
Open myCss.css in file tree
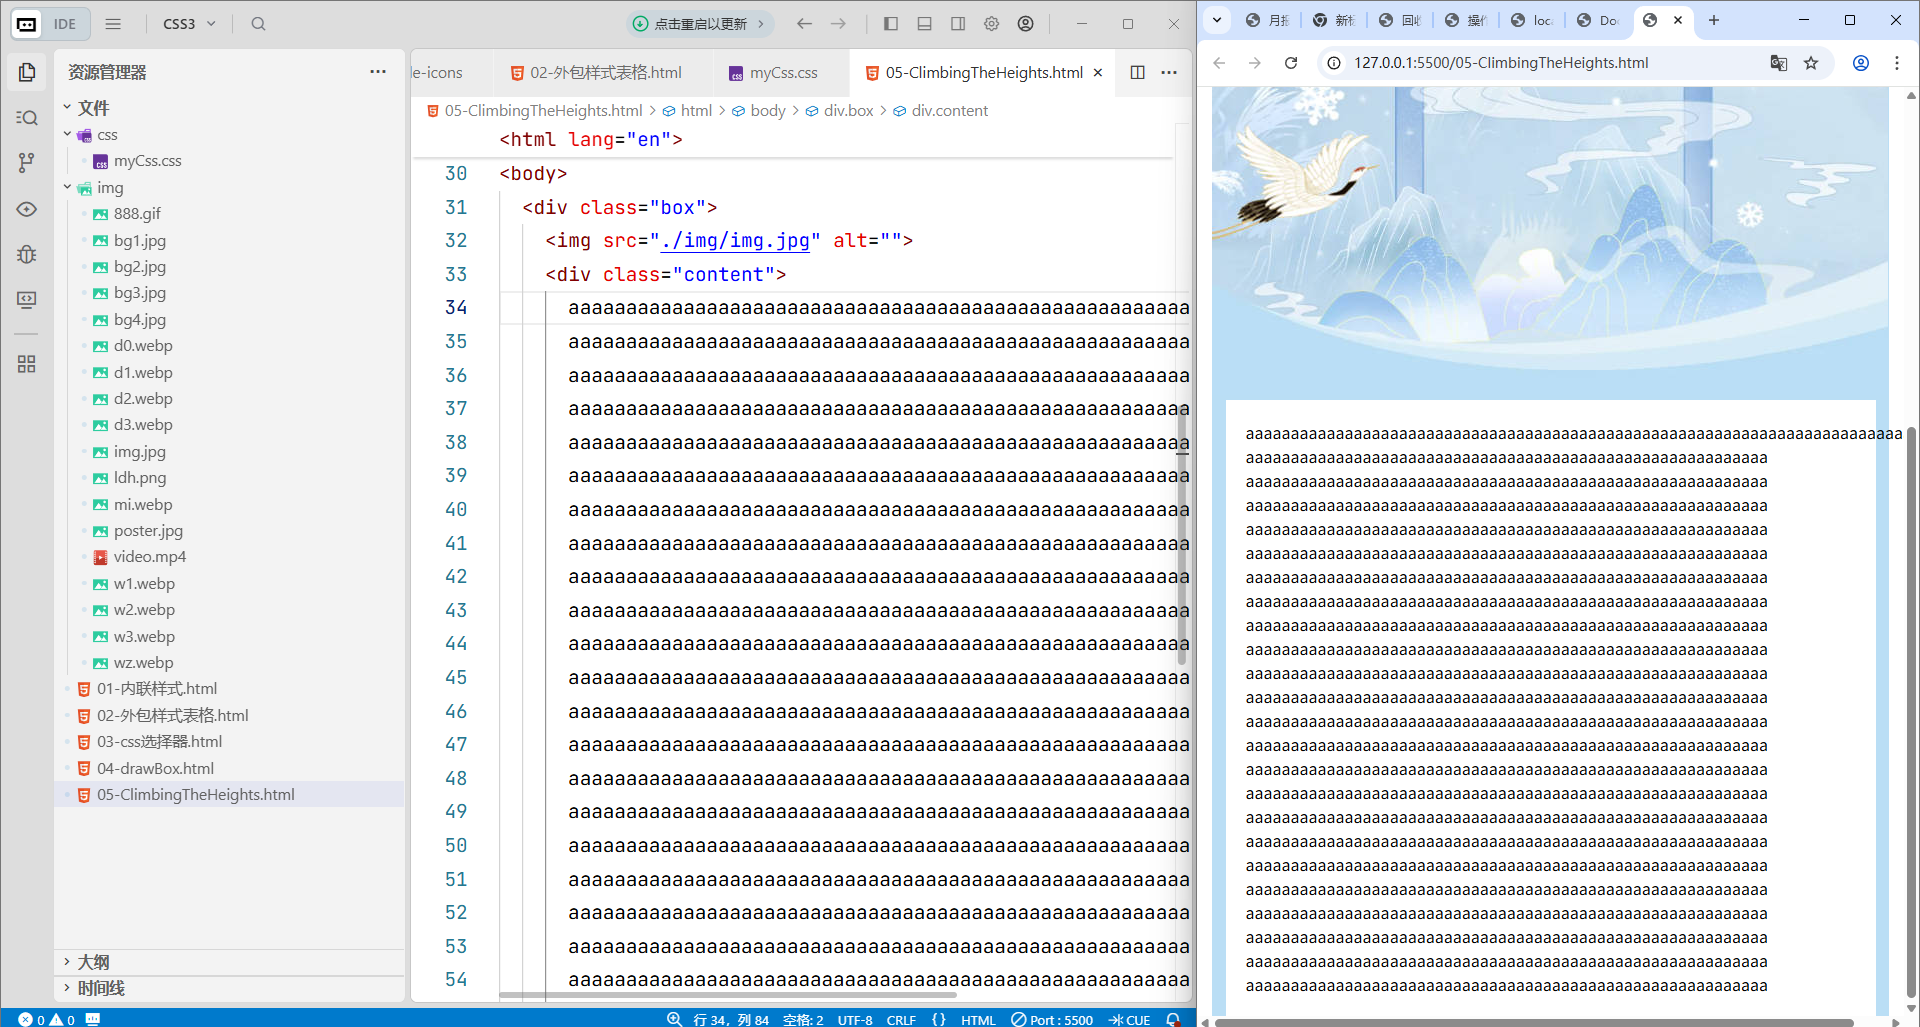coord(147,161)
